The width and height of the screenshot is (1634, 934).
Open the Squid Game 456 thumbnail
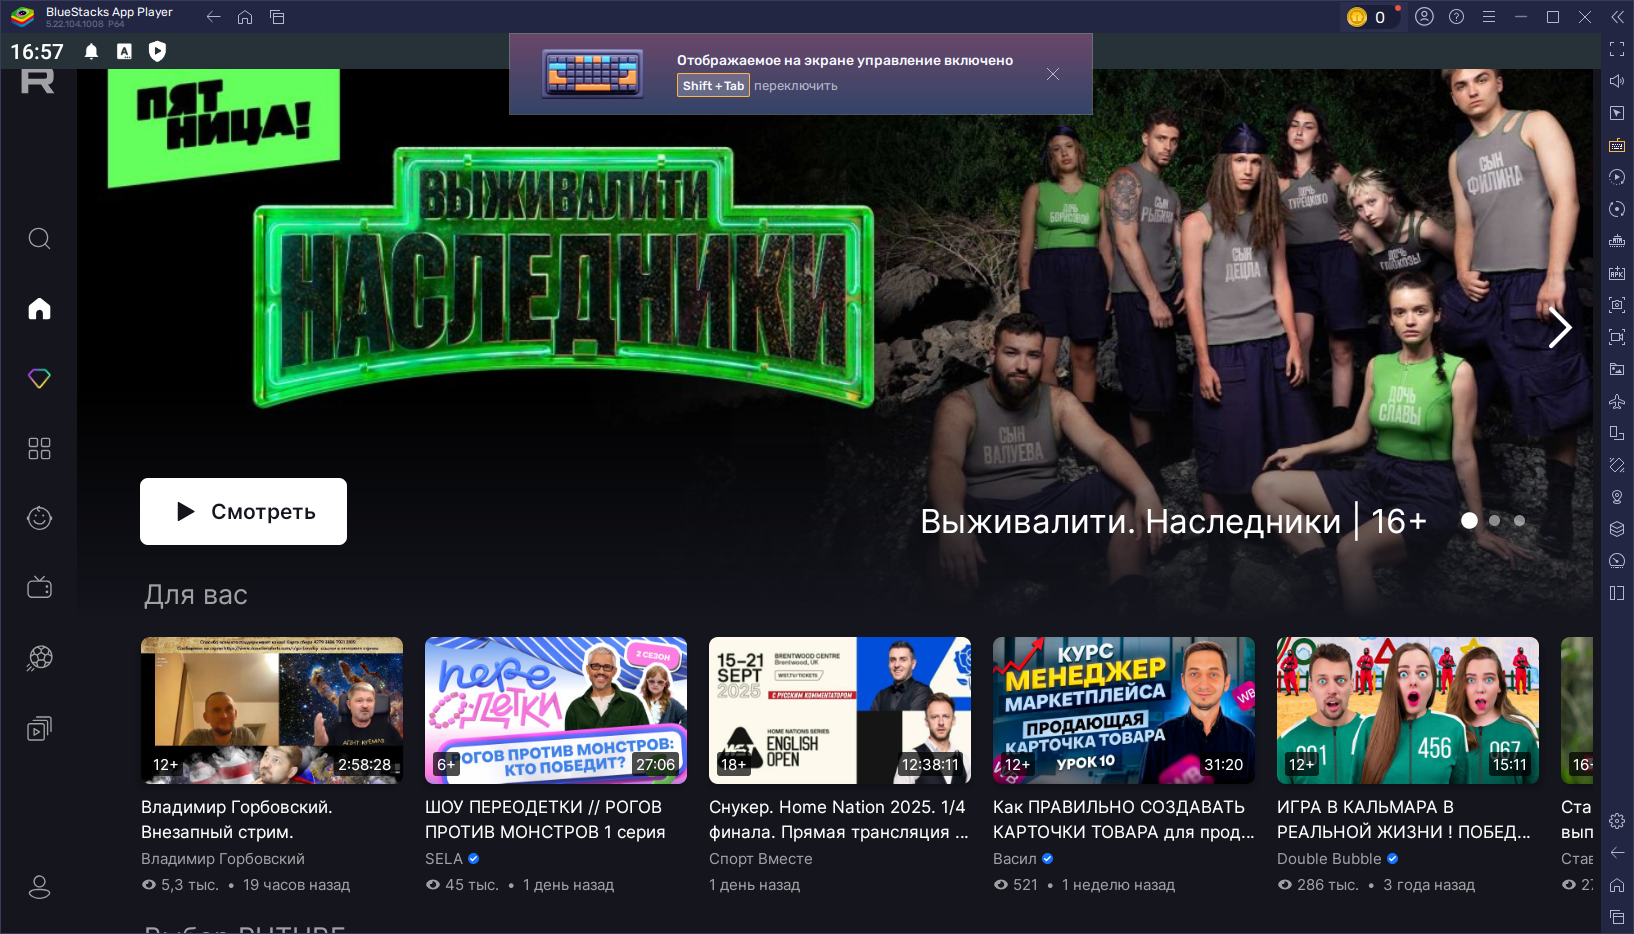tap(1408, 710)
